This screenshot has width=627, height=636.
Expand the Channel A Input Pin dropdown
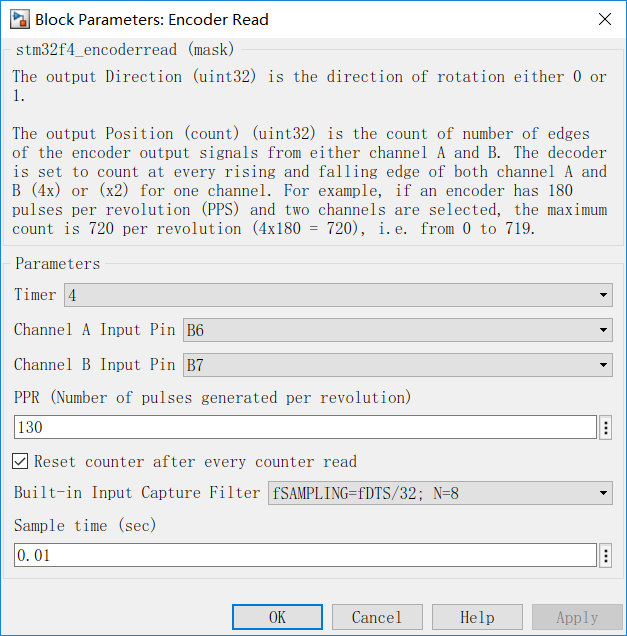click(x=396, y=331)
